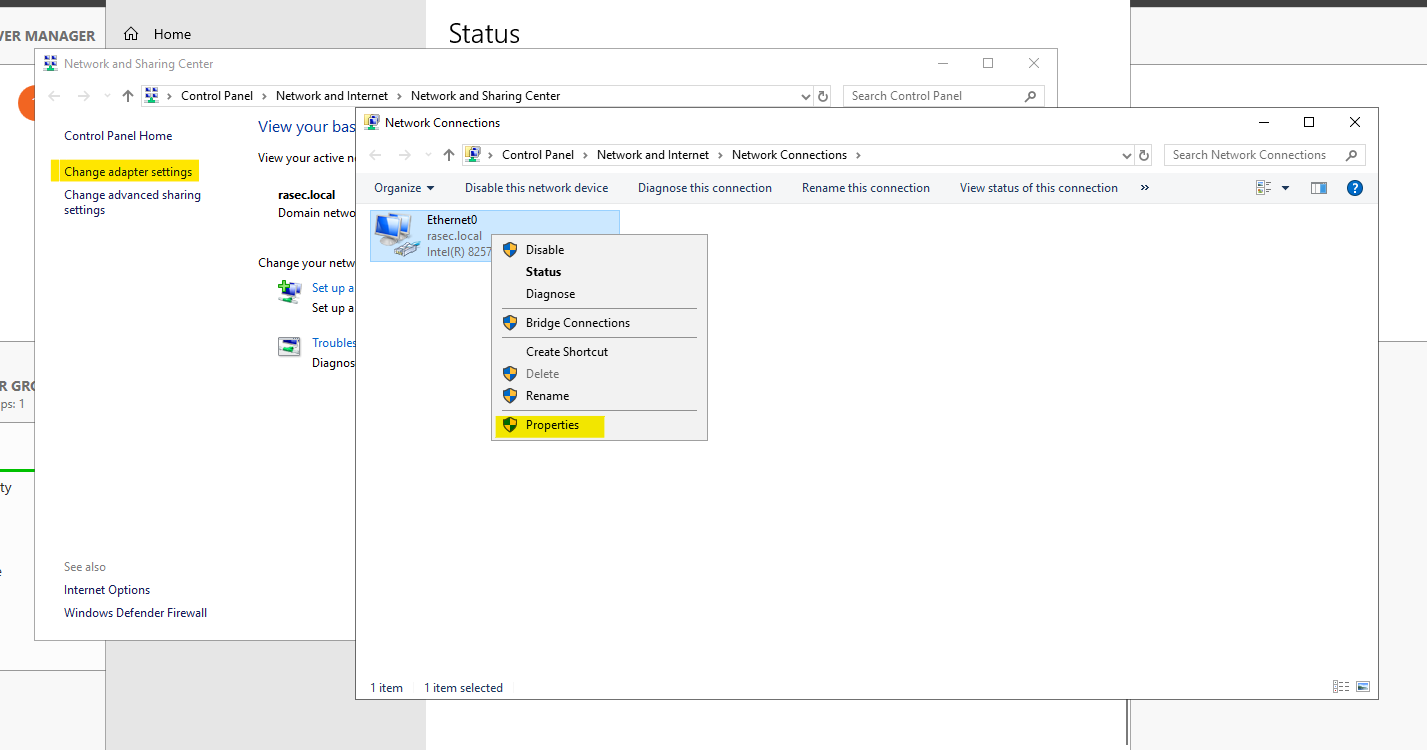Screen dimensions: 1427x750
Task: Click Network and Internet breadcrumb in Network Connections
Action: (x=653, y=155)
